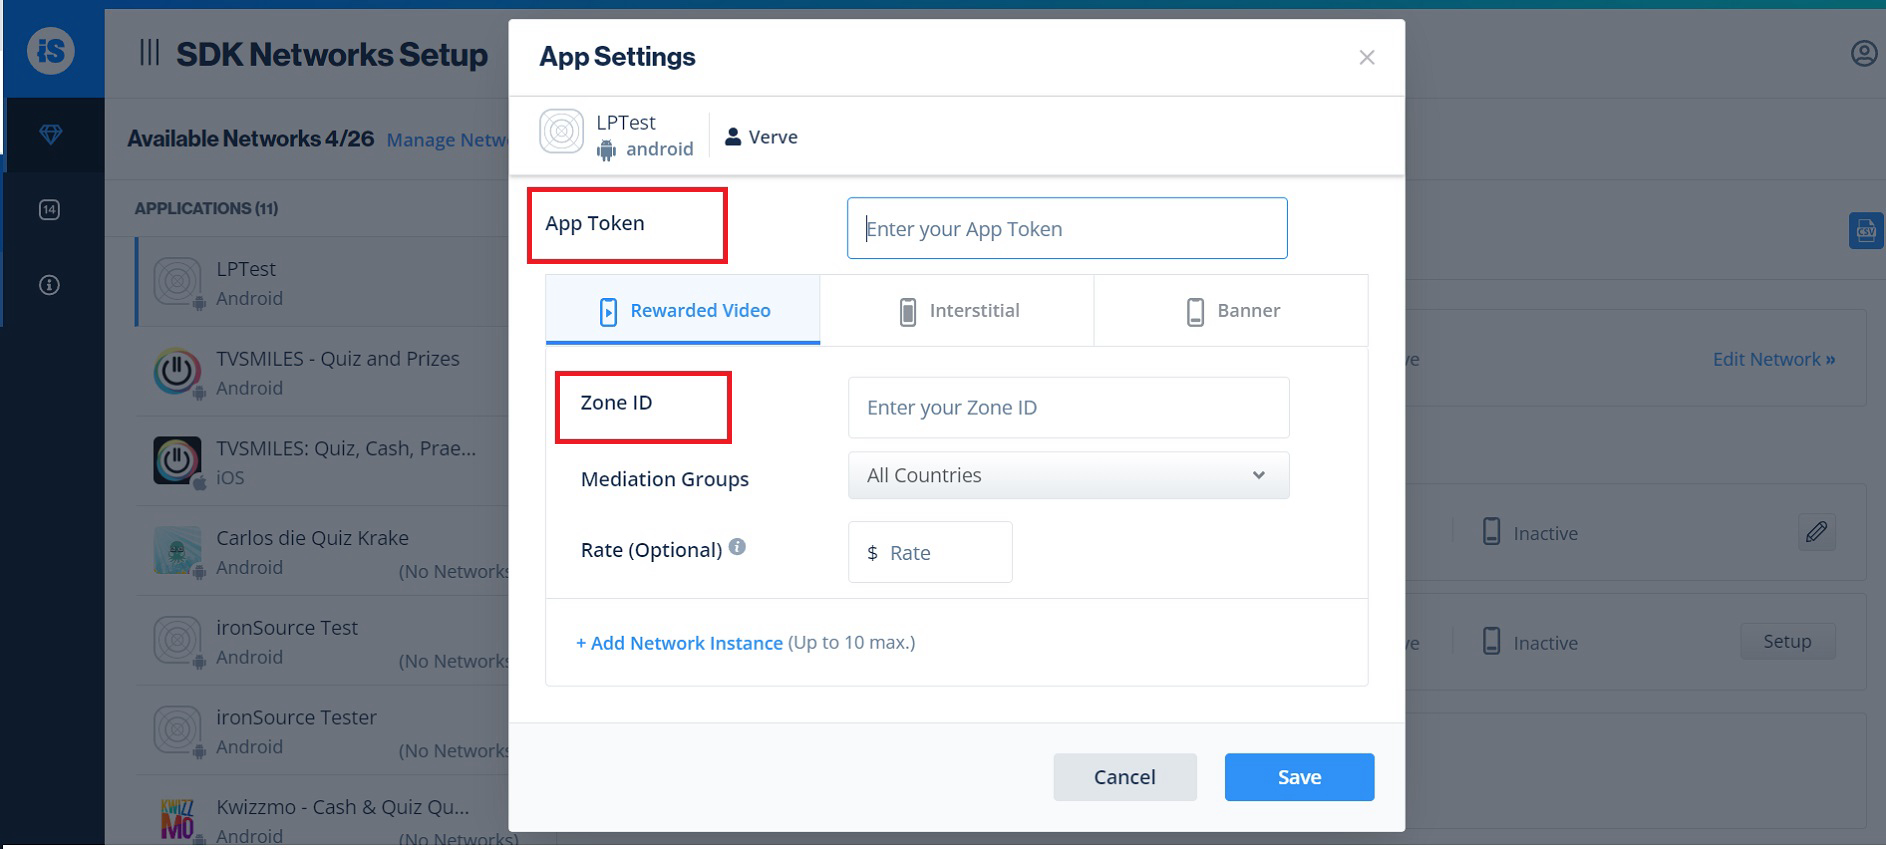Click the TVSMILES Quiz and Prizes app icon
The width and height of the screenshot is (1886, 849).
point(177,372)
